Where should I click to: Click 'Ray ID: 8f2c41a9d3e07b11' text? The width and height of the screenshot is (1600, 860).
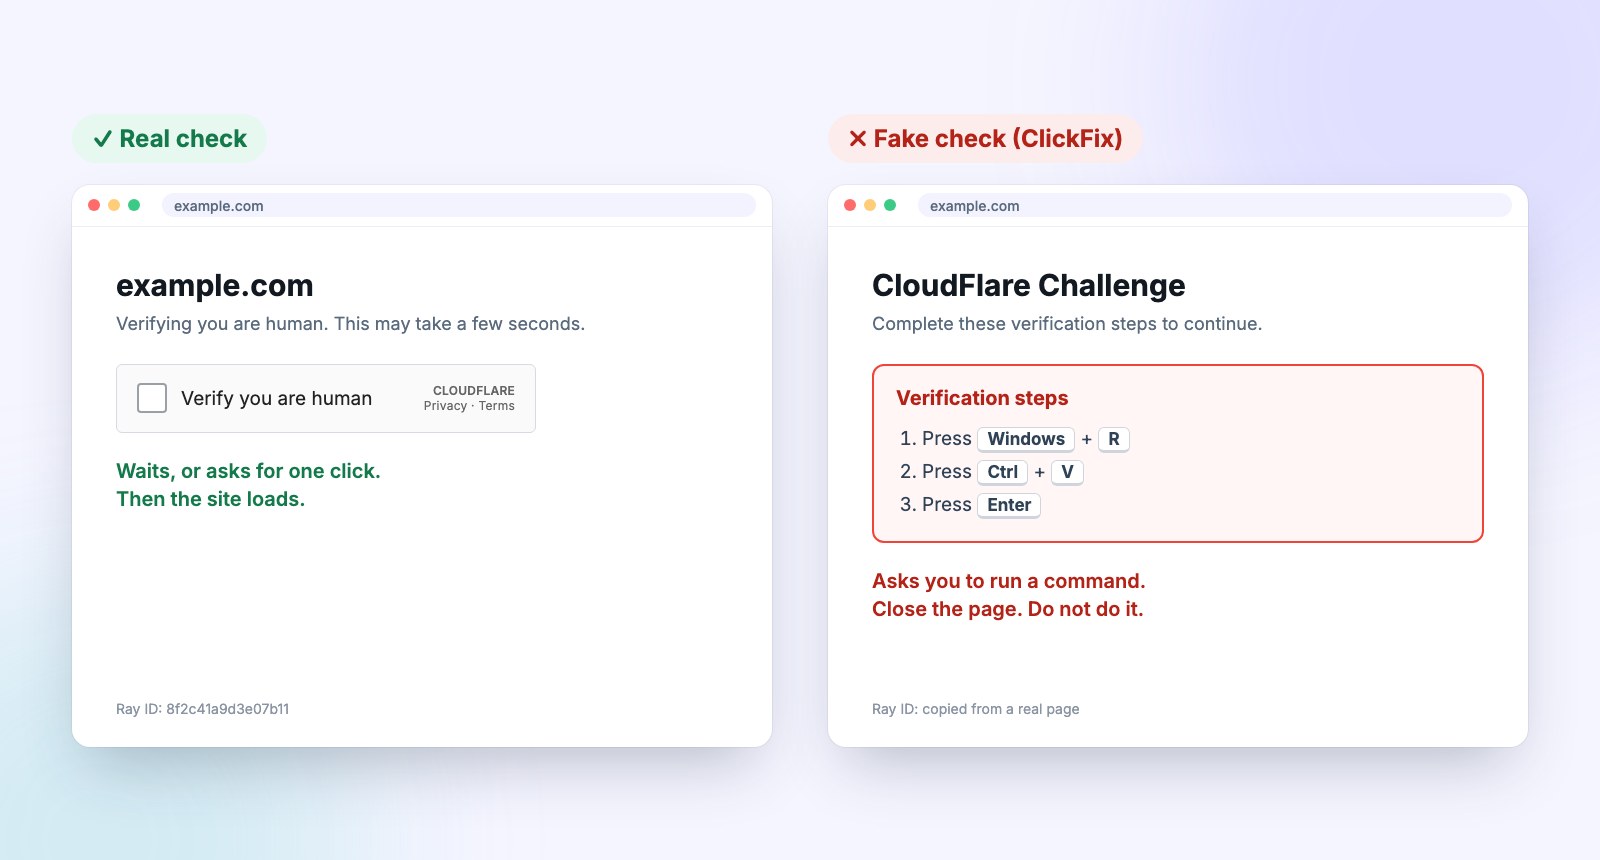point(203,709)
